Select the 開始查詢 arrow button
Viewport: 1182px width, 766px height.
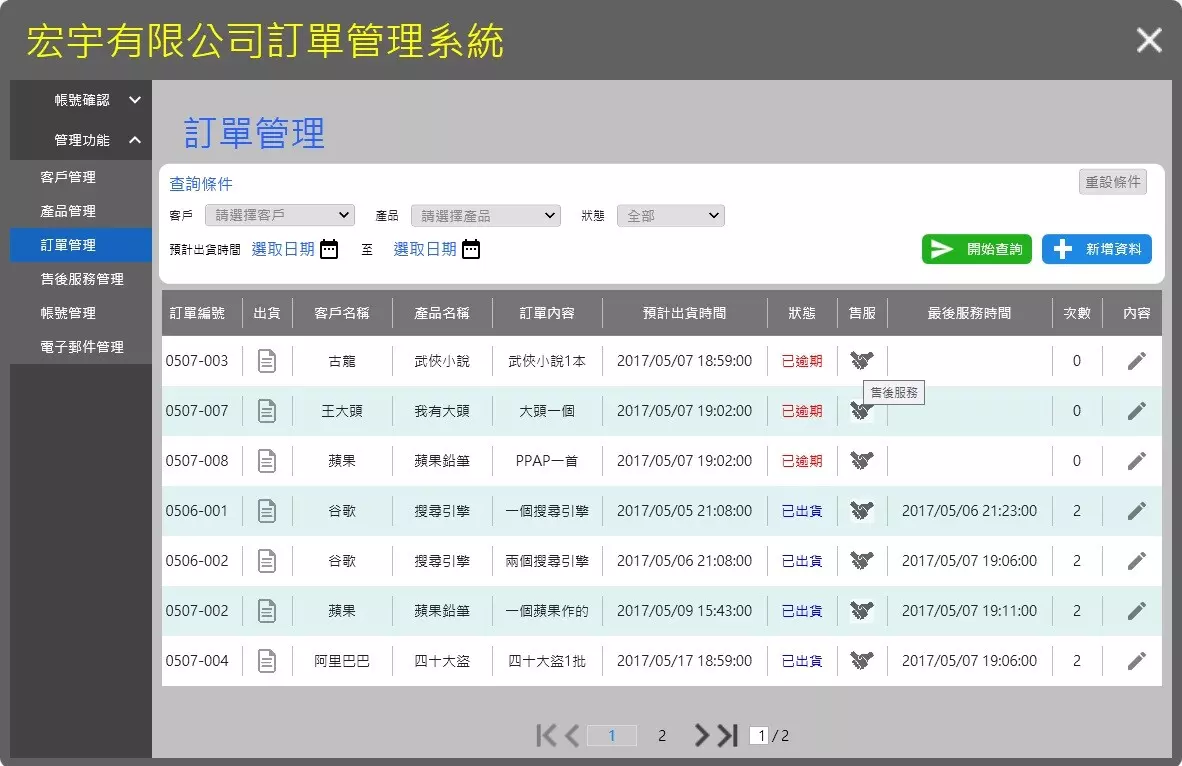(x=976, y=249)
